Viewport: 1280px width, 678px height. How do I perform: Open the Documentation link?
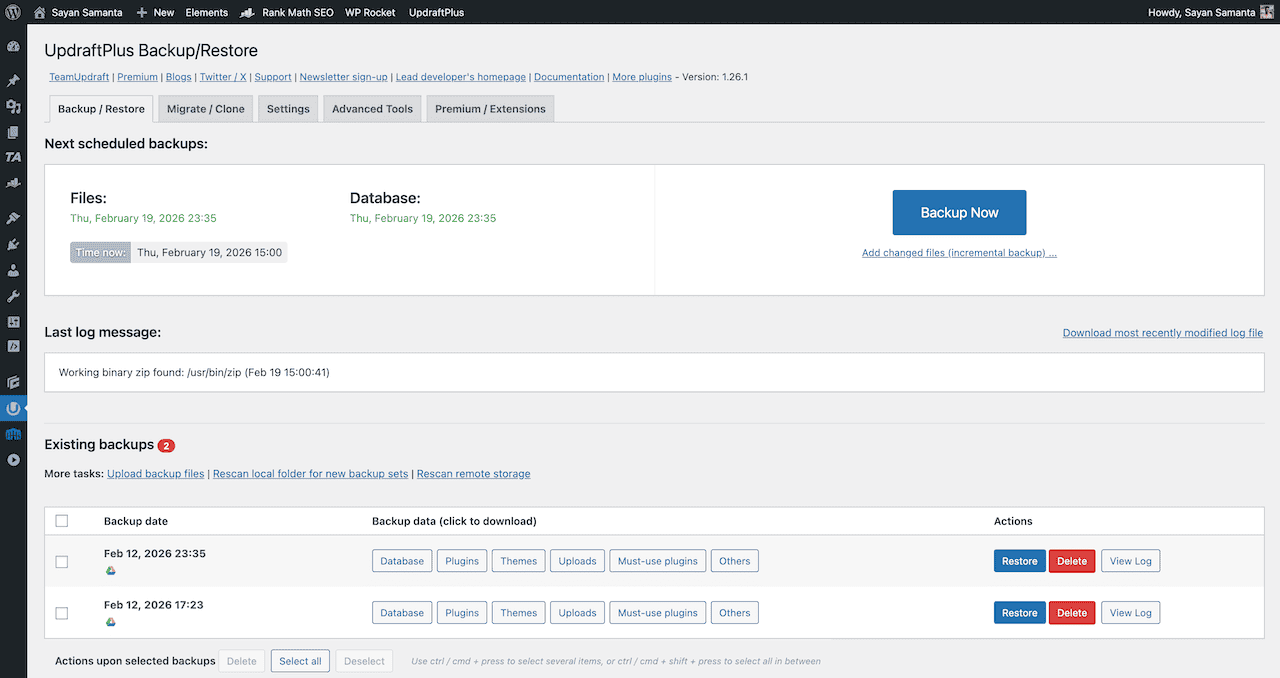coord(569,77)
